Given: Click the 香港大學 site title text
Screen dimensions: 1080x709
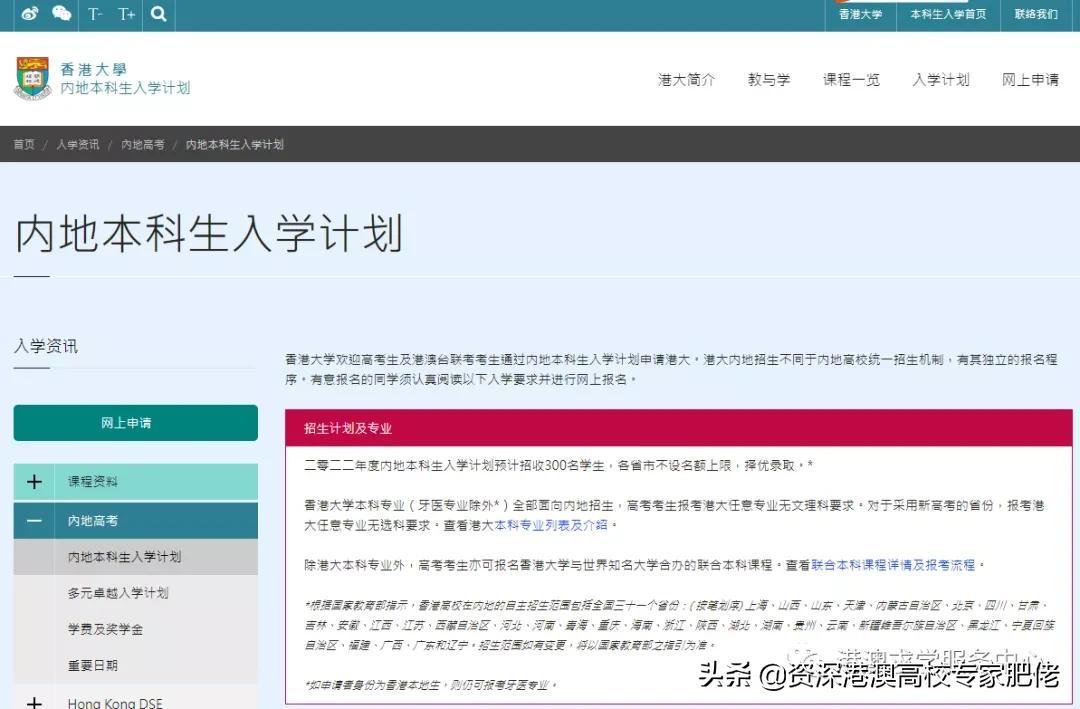Looking at the screenshot, I should [x=94, y=69].
